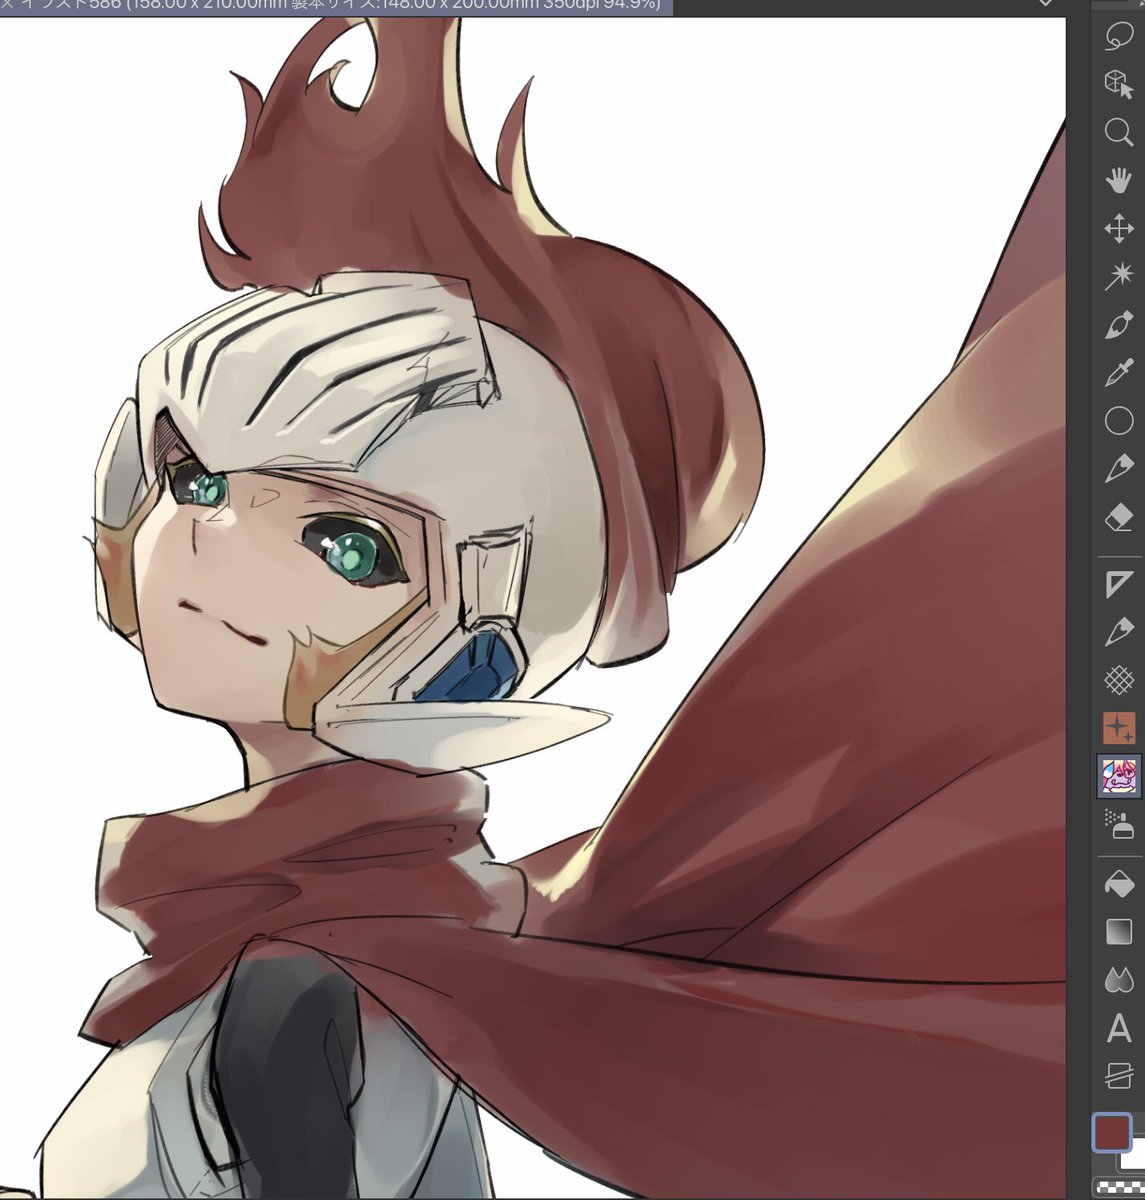Pick the Eyedropper tool
The height and width of the screenshot is (1200, 1145).
pos(1118,373)
